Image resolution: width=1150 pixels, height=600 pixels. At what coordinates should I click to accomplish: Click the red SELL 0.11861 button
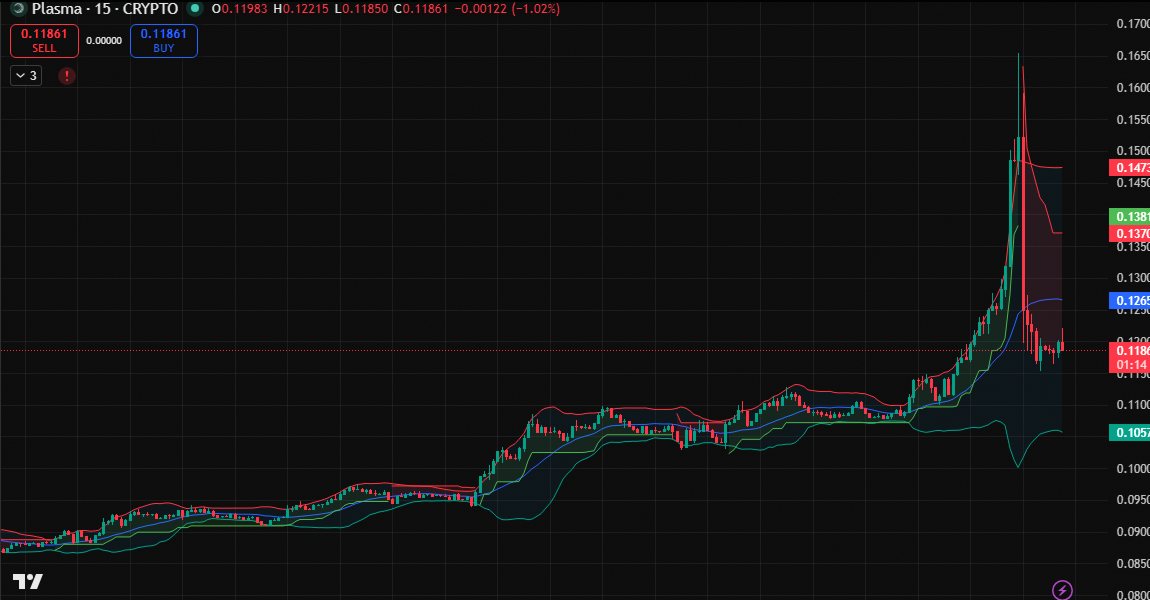point(44,41)
